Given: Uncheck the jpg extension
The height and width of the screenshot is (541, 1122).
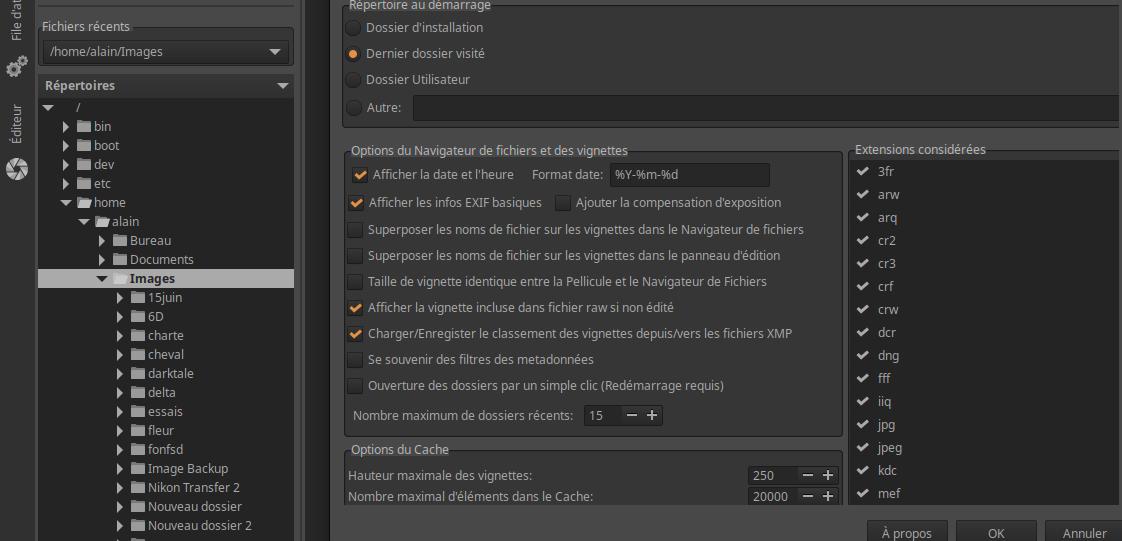Looking at the screenshot, I should tap(862, 424).
